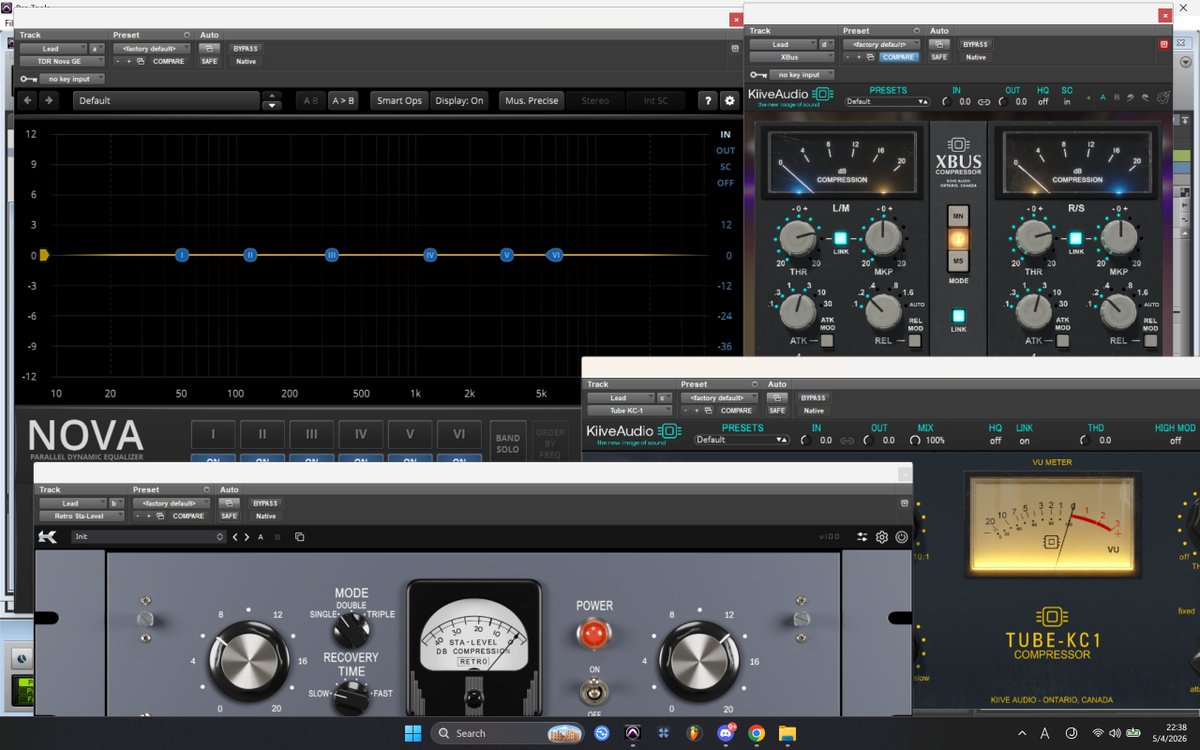Click the XBus stereo link chain icon between IN and OUT
The width and height of the screenshot is (1200, 750).
point(983,102)
